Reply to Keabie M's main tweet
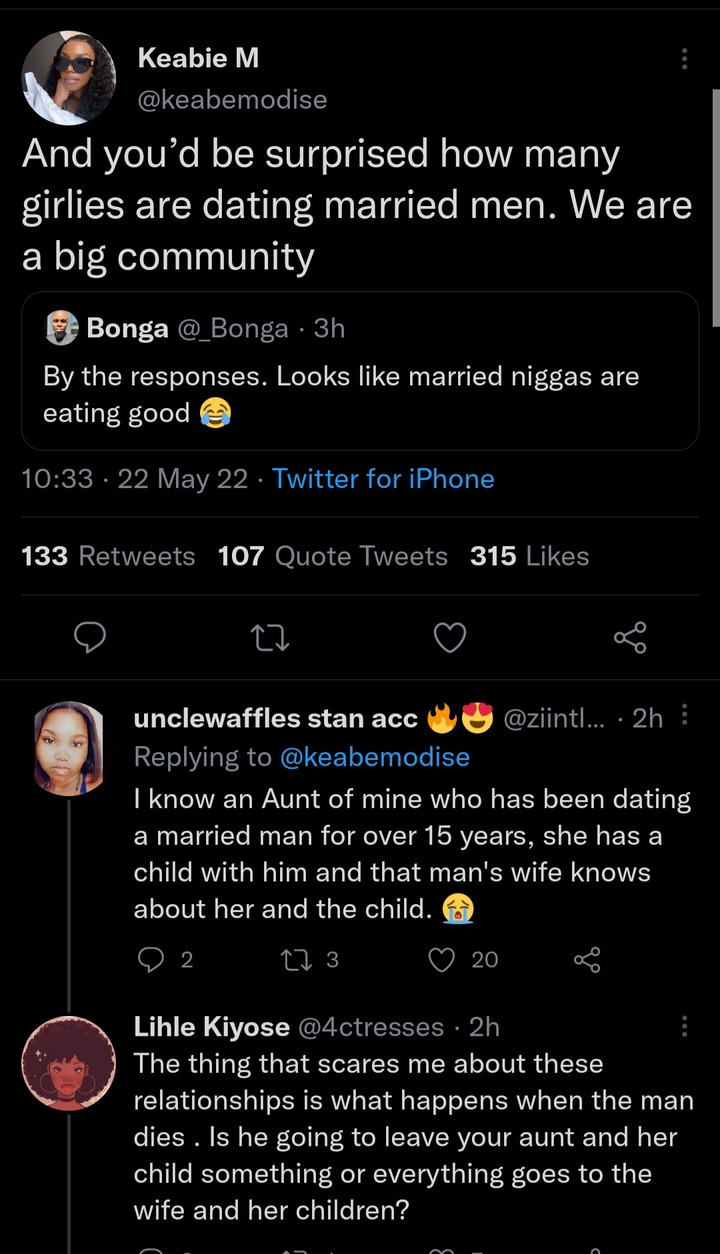 (91, 637)
